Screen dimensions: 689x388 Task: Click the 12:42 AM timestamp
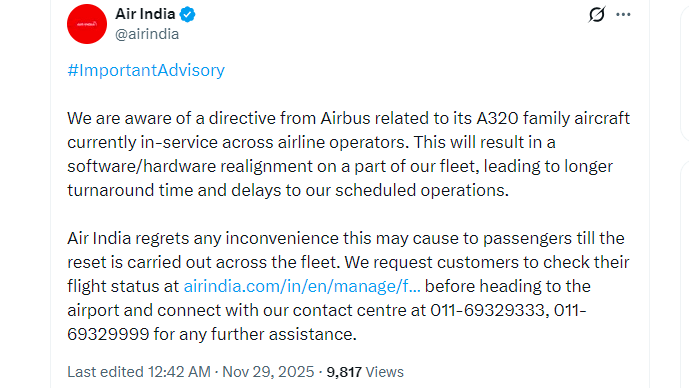coord(179,372)
